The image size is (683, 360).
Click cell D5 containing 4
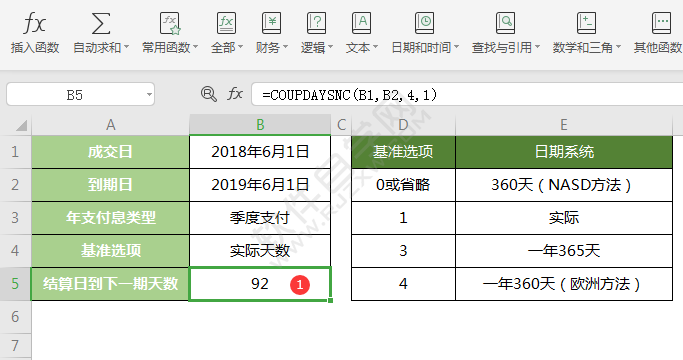403,284
